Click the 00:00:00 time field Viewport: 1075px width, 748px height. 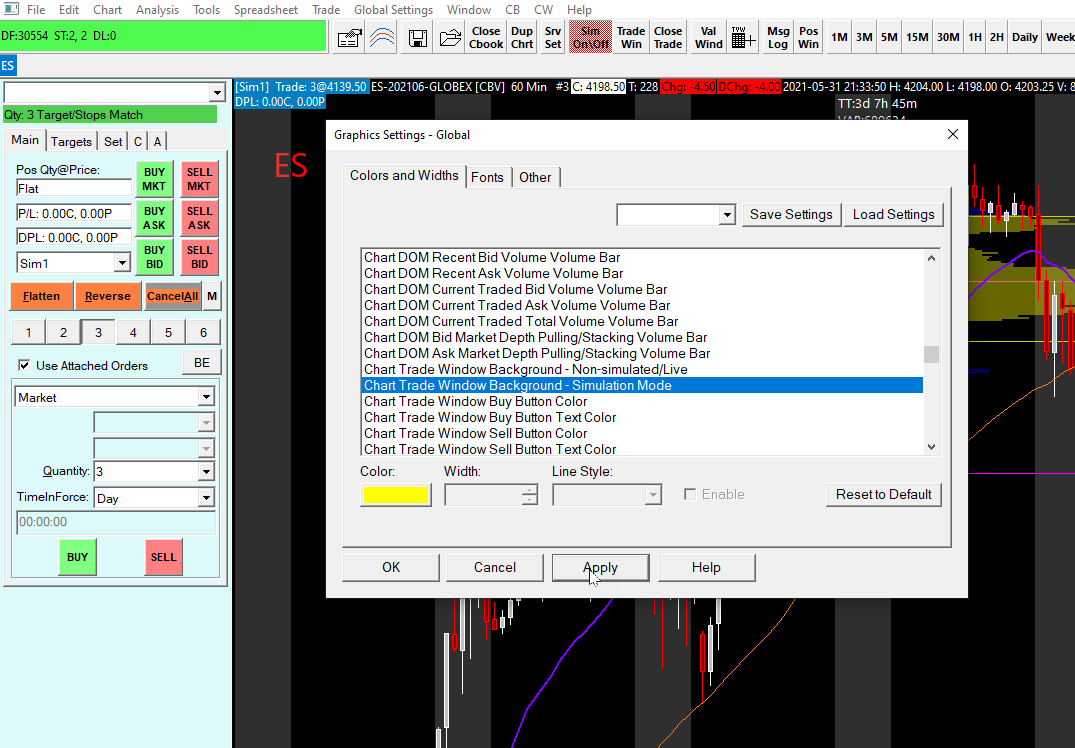click(x=115, y=522)
